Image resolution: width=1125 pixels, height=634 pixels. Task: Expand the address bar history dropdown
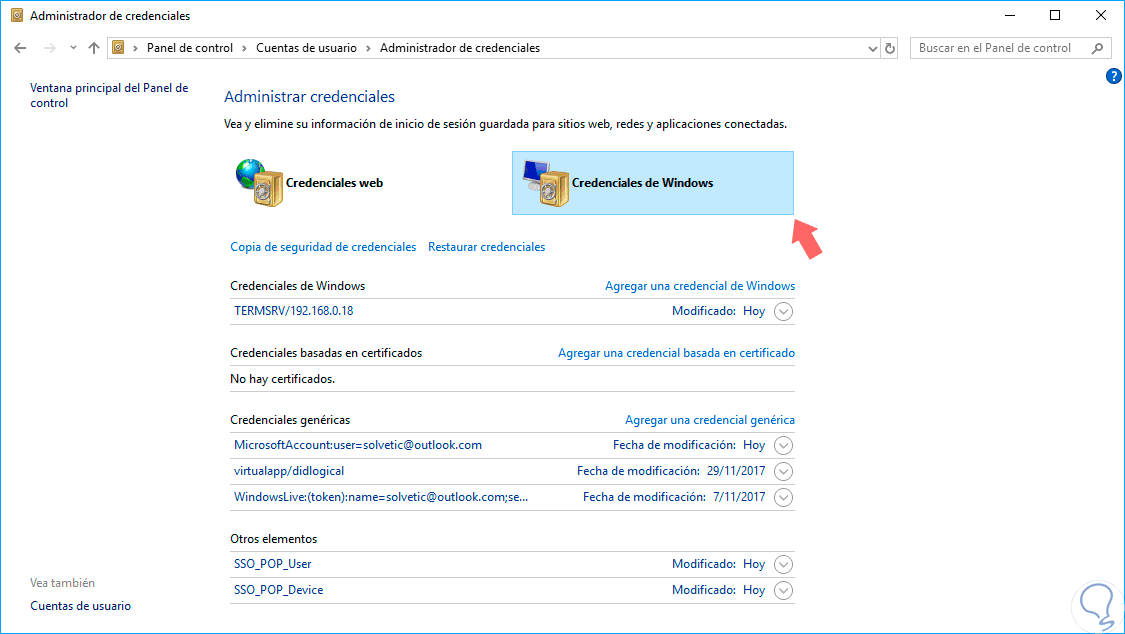click(872, 49)
